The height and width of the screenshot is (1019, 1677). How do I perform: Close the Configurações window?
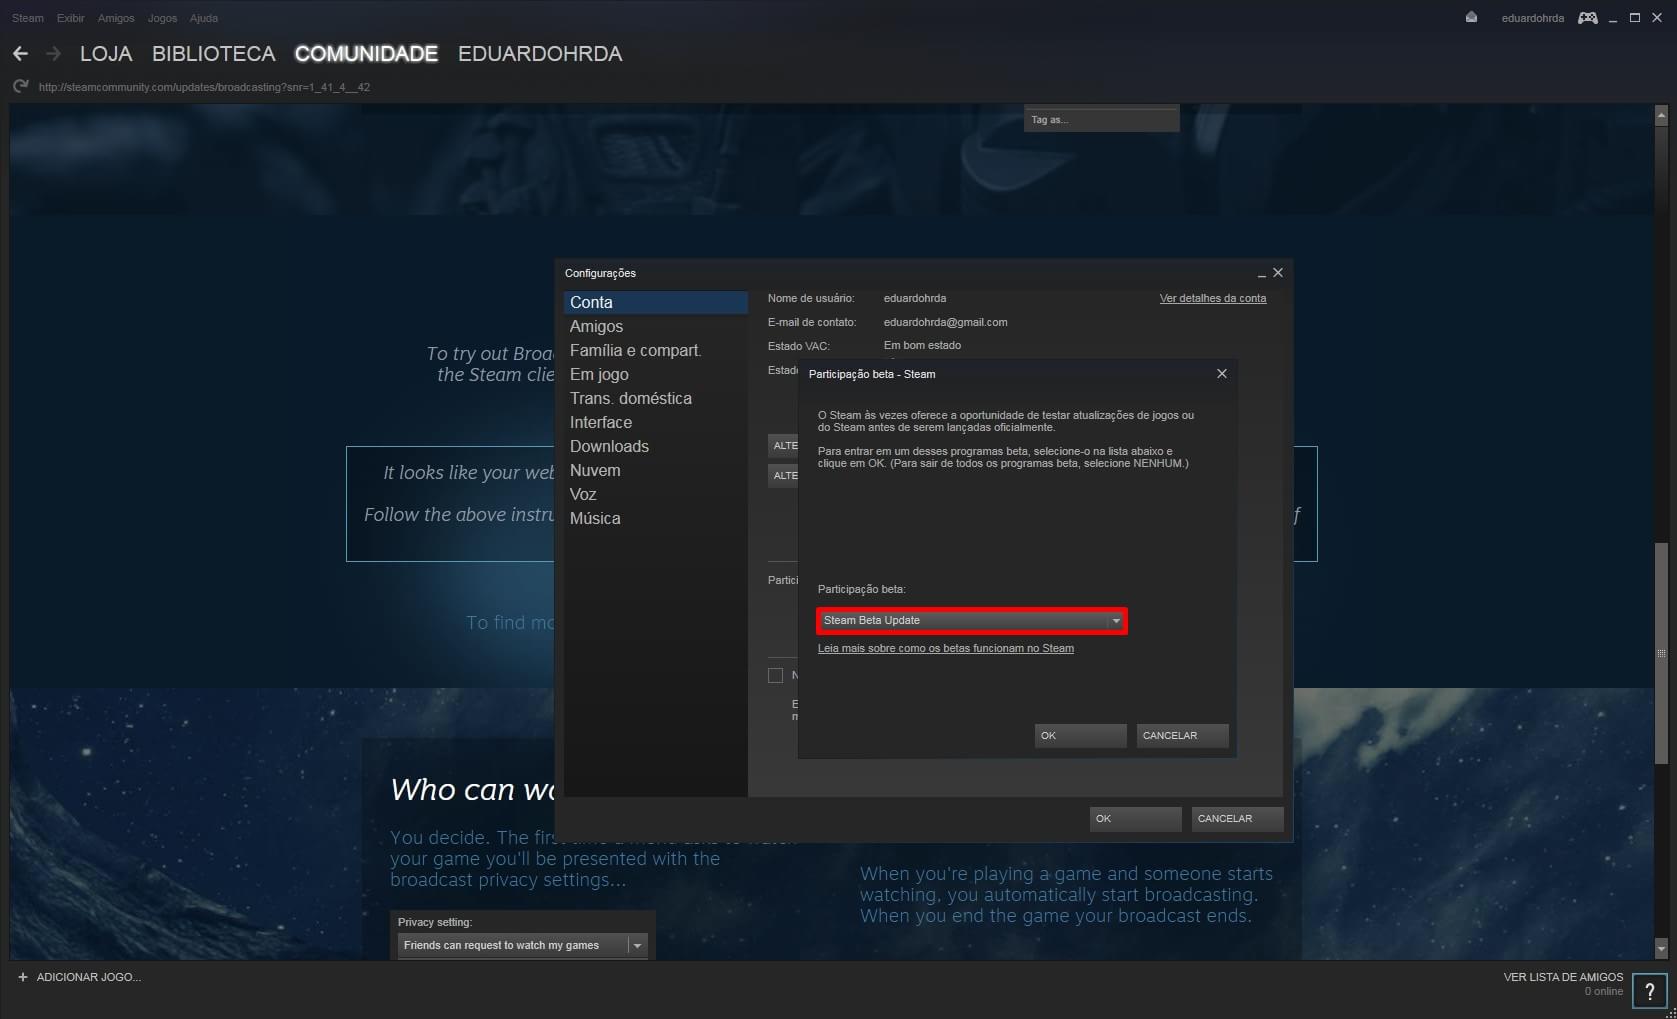pos(1277,272)
